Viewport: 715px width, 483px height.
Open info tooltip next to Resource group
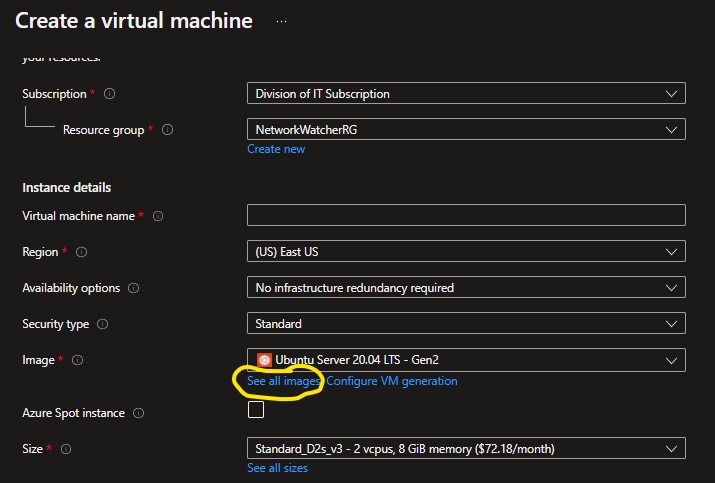click(x=167, y=130)
